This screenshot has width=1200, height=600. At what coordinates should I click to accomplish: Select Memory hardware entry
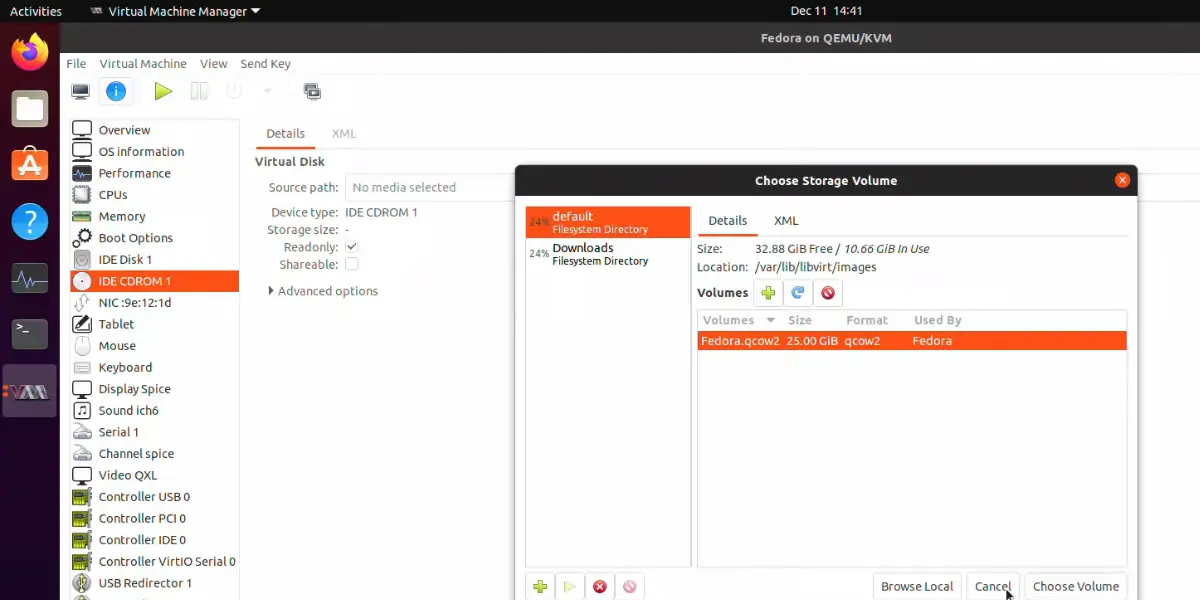tap(155, 216)
